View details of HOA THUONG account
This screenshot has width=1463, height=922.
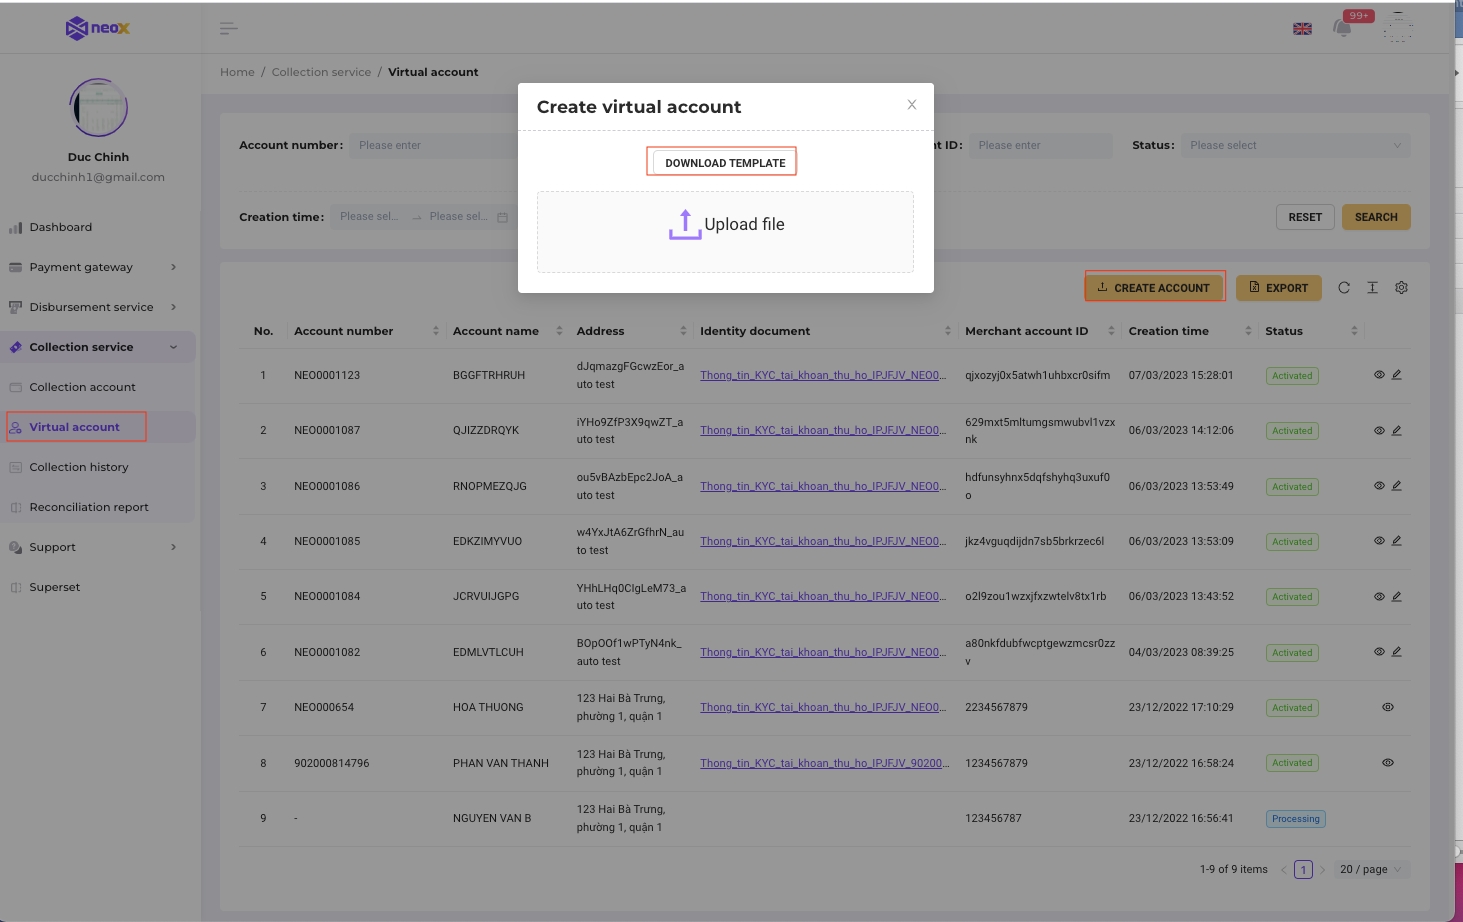[1387, 707]
